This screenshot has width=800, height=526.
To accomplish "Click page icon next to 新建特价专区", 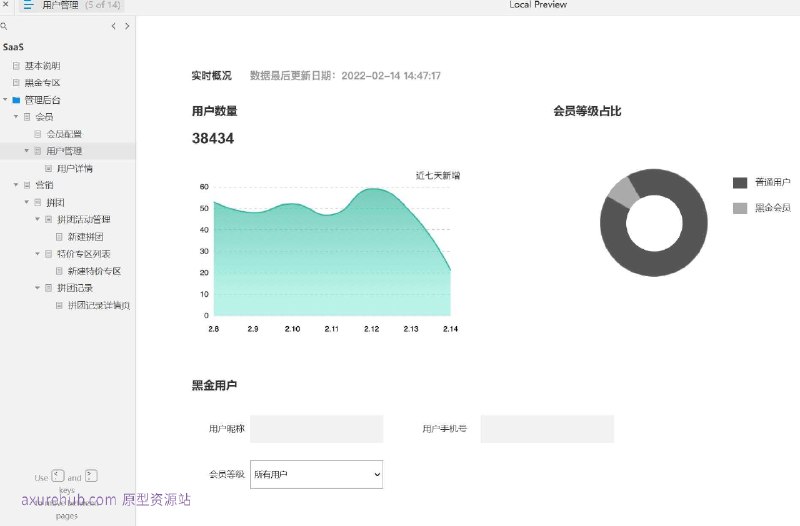I will pyautogui.click(x=59, y=271).
